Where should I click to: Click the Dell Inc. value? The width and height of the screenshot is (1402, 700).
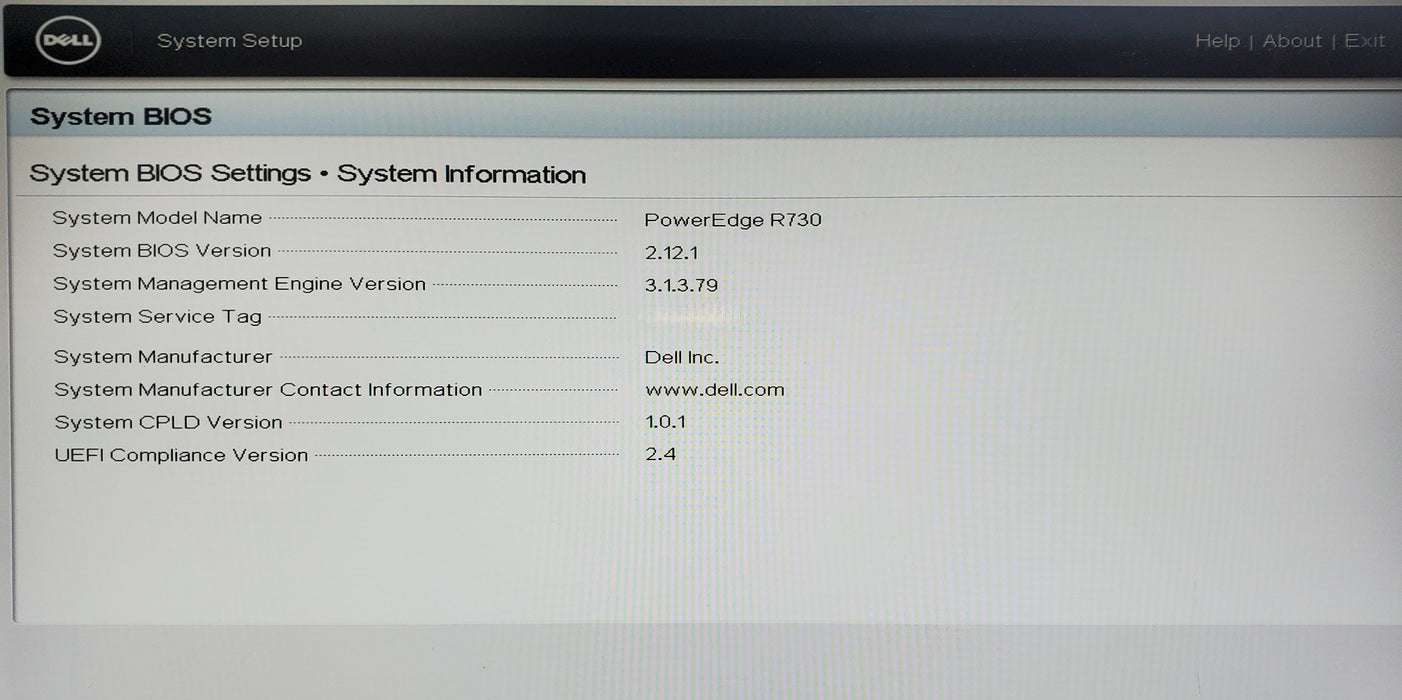(x=682, y=358)
